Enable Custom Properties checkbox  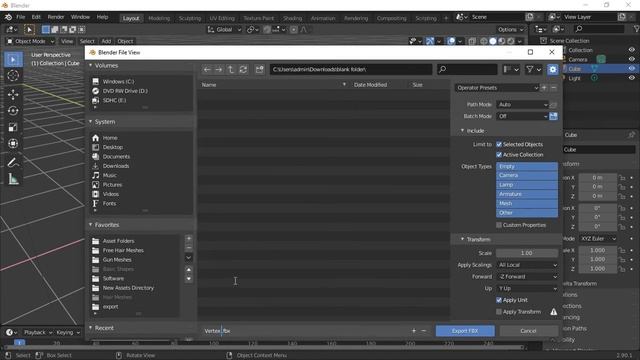tap(499, 225)
